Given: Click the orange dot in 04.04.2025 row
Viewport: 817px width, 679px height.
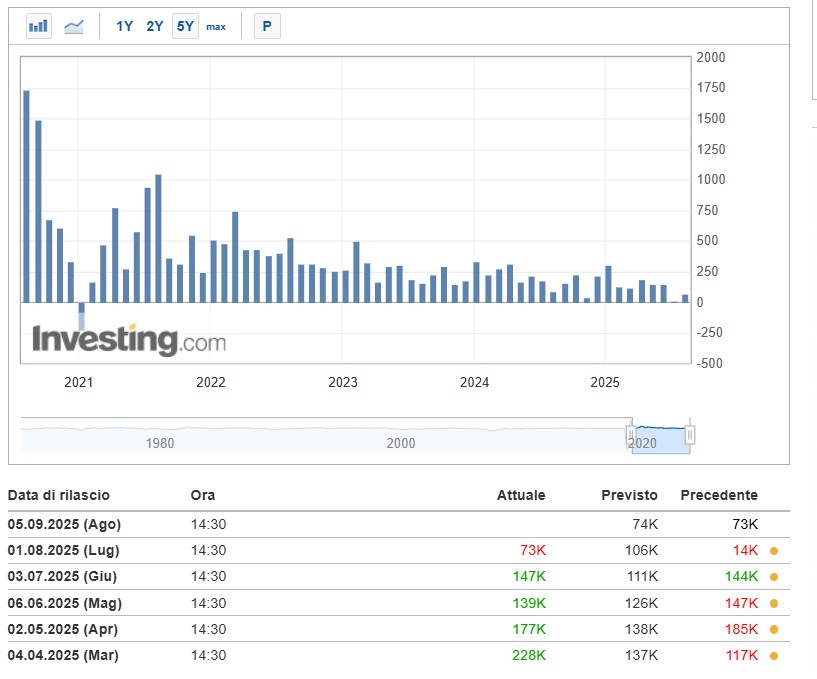Looking at the screenshot, I should click(774, 656).
